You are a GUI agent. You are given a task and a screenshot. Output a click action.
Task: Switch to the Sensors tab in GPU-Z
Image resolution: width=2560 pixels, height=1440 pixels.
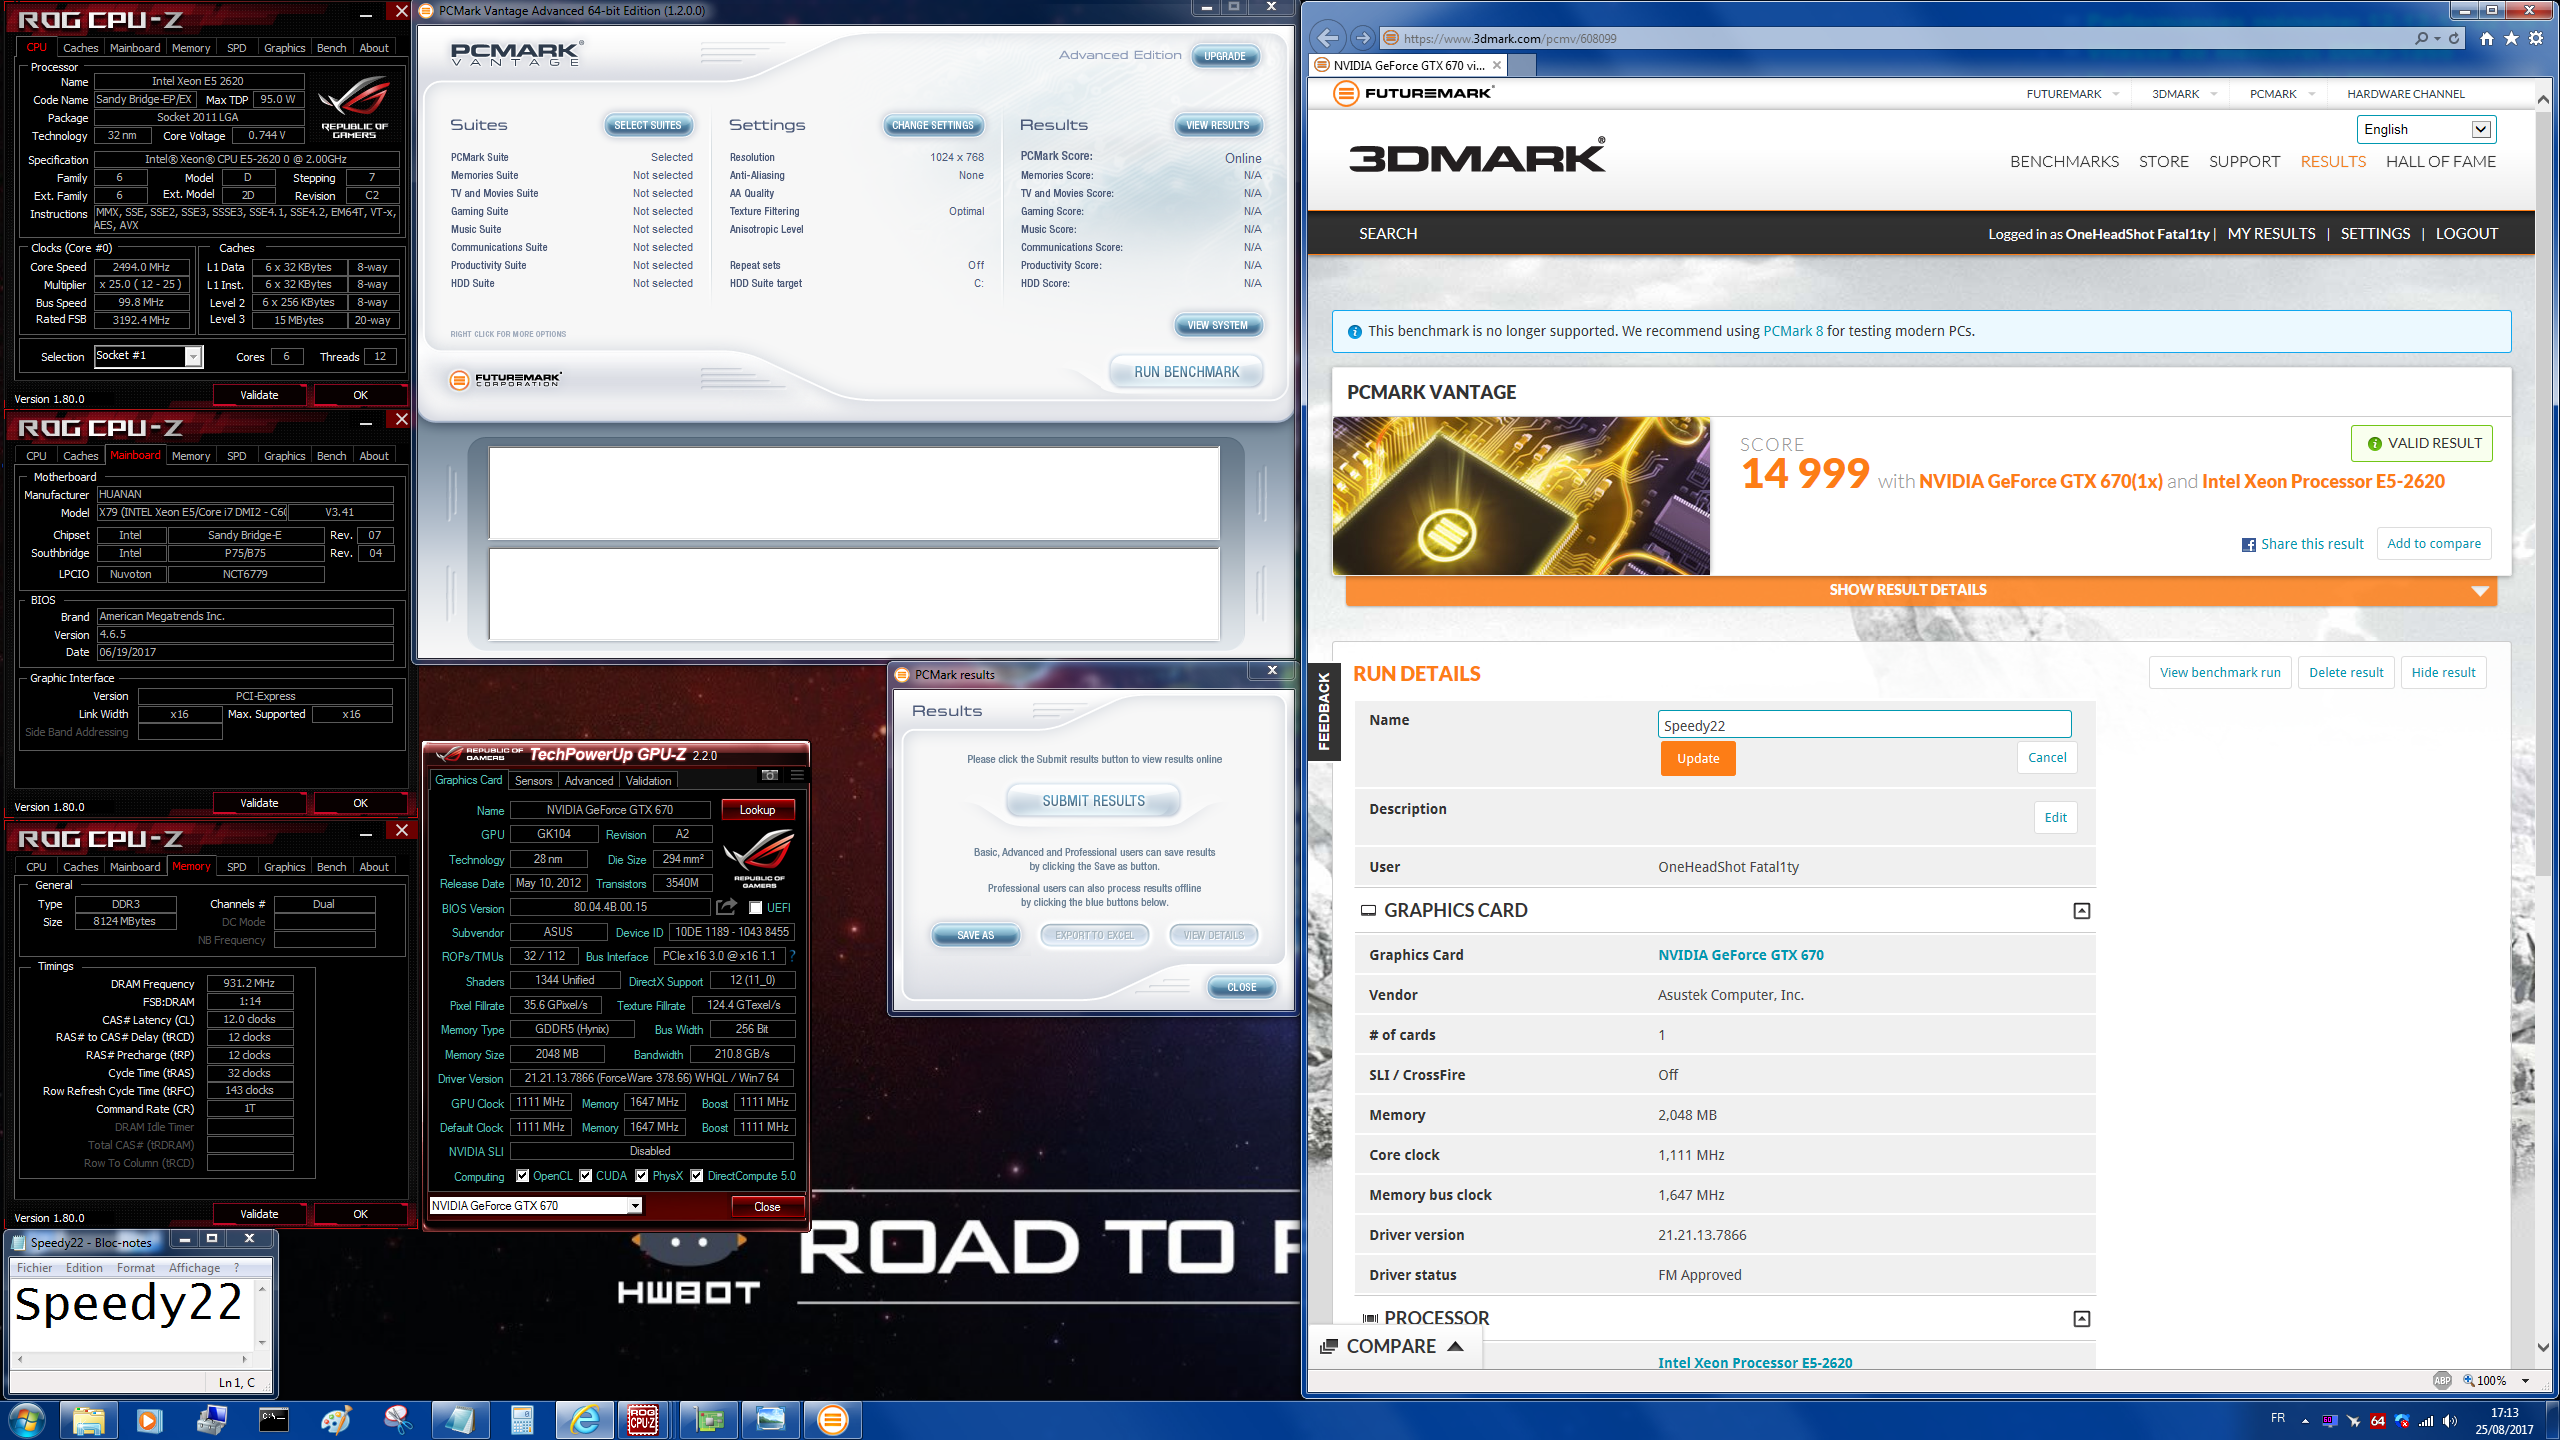coord(533,780)
